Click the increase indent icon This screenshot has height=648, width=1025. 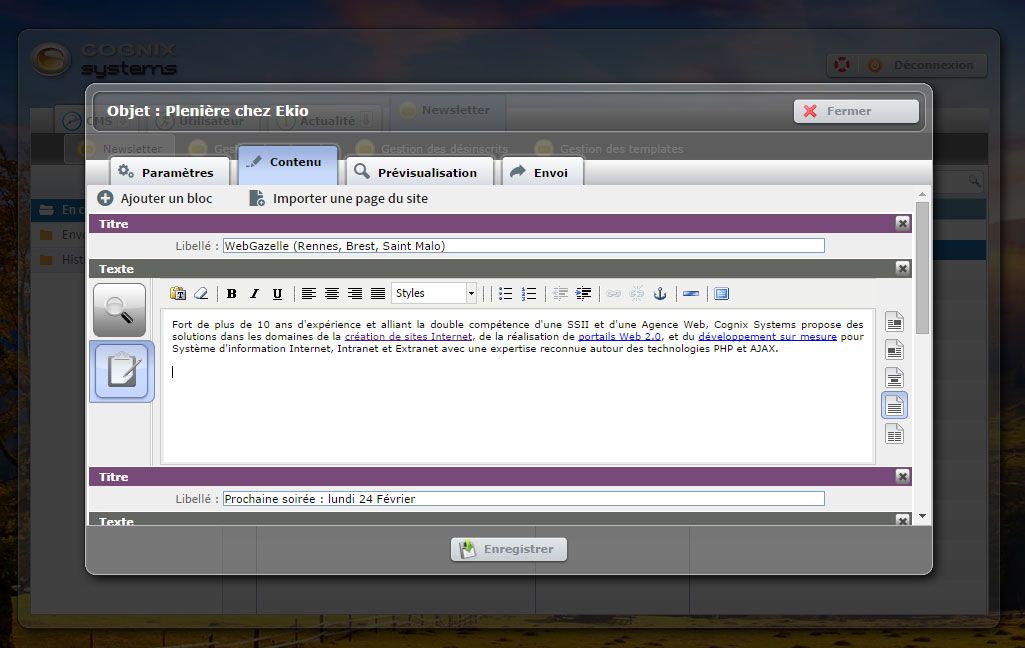(x=583, y=294)
